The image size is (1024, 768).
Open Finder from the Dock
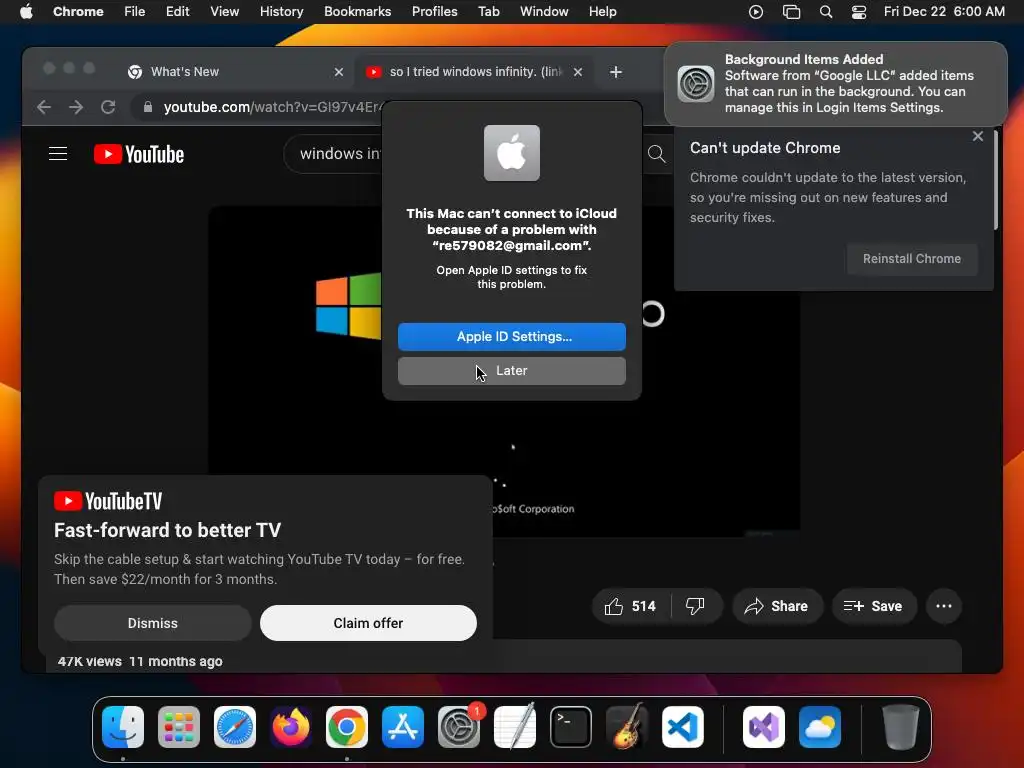tap(123, 727)
